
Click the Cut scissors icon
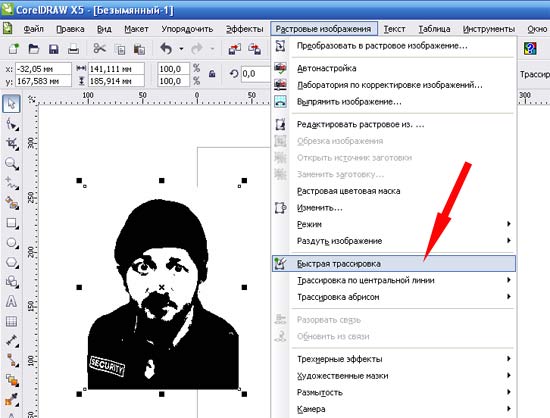(x=100, y=49)
